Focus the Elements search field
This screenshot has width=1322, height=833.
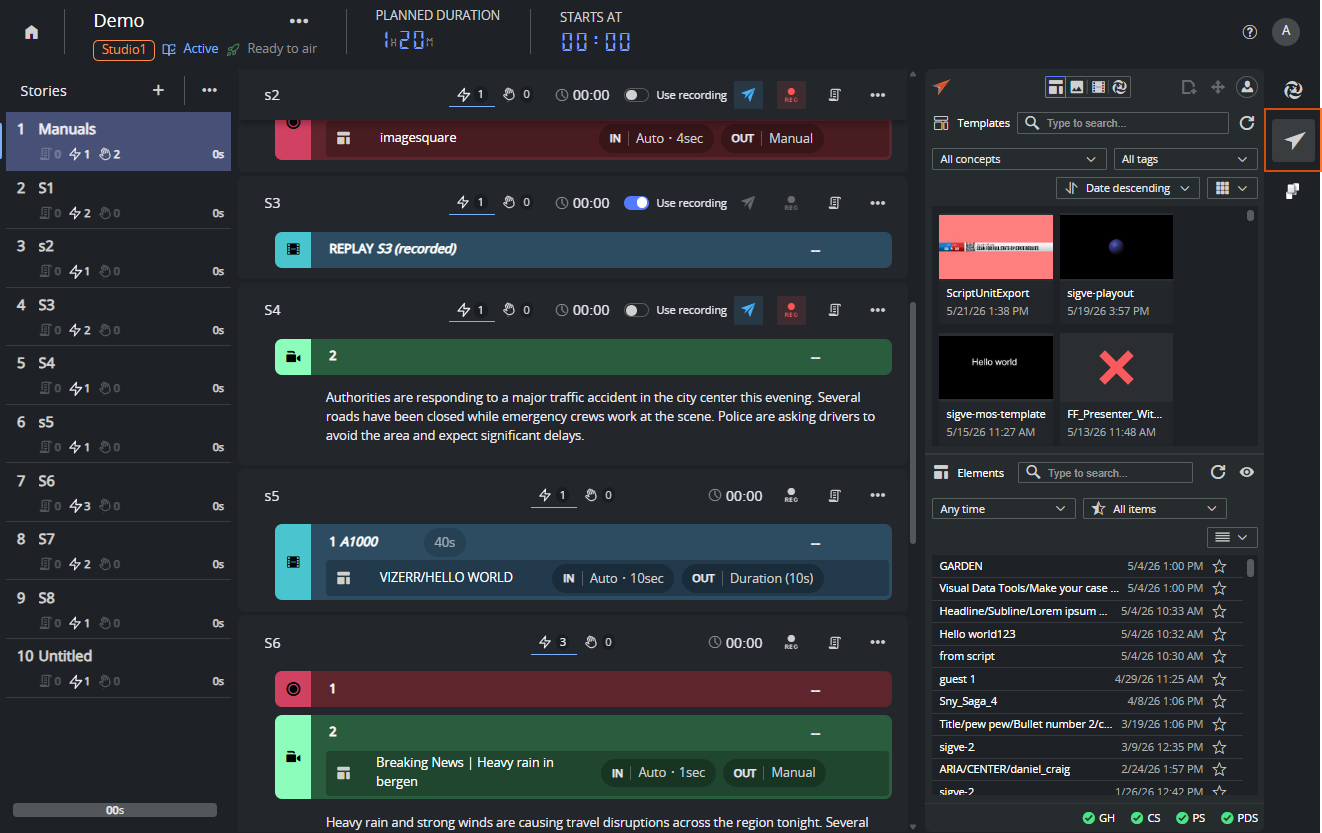1105,472
